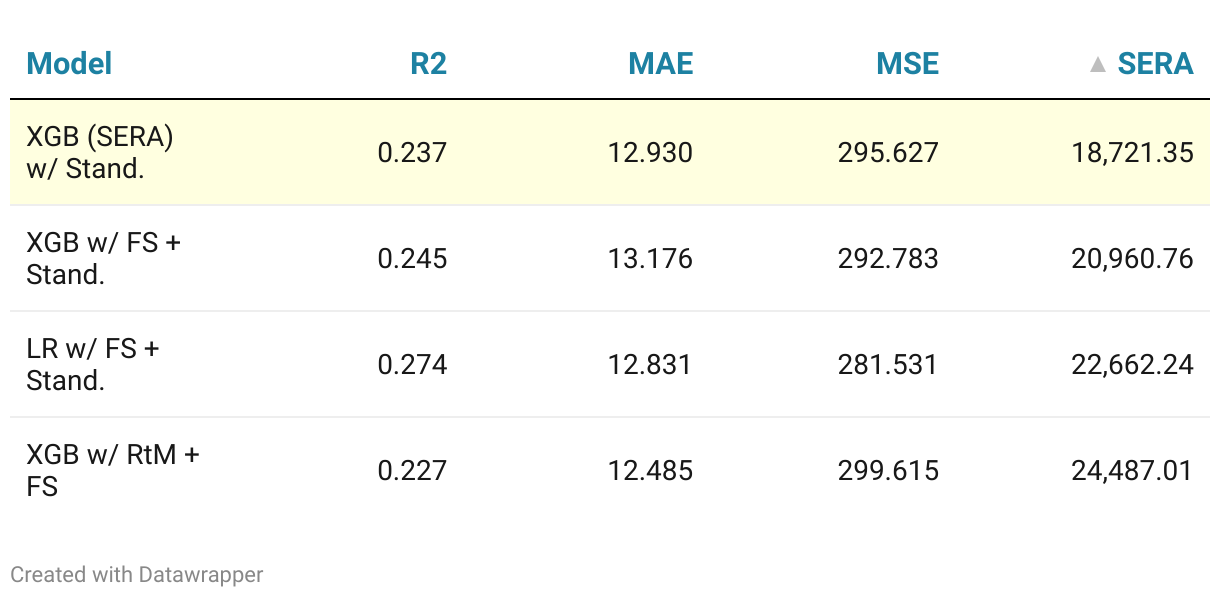The height and width of the screenshot is (598, 1220).
Task: Sort table by Model column header
Action: click(x=69, y=64)
